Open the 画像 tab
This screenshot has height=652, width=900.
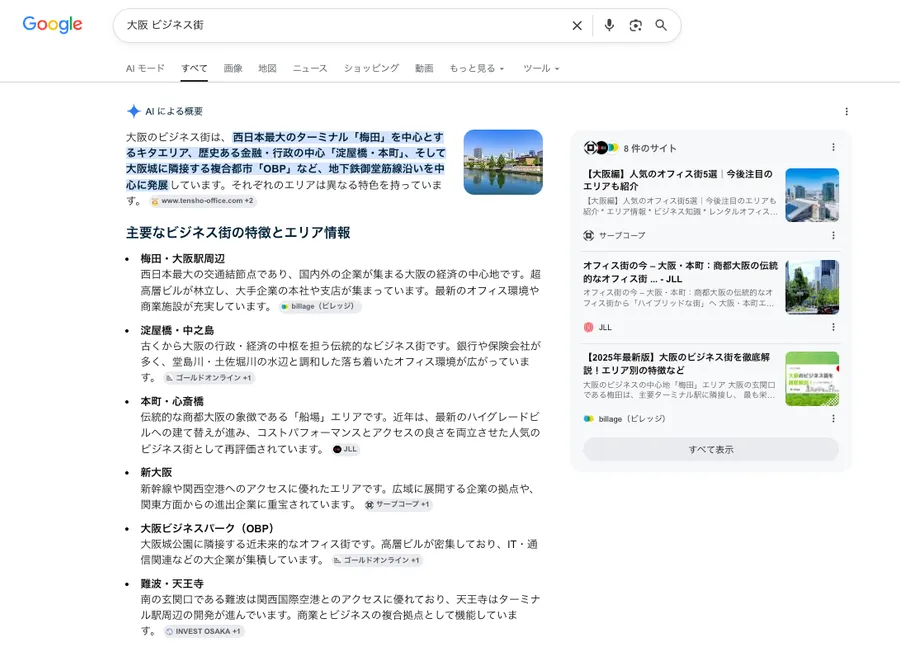(233, 68)
